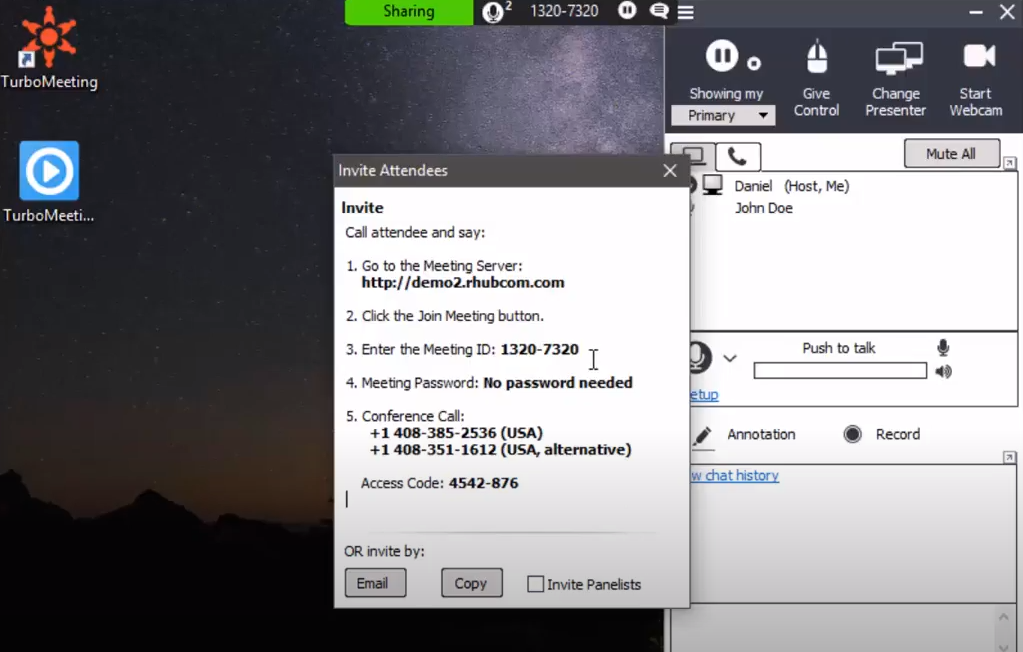The height and width of the screenshot is (652, 1023).
Task: Toggle recording via the Record radio button
Action: [852, 434]
